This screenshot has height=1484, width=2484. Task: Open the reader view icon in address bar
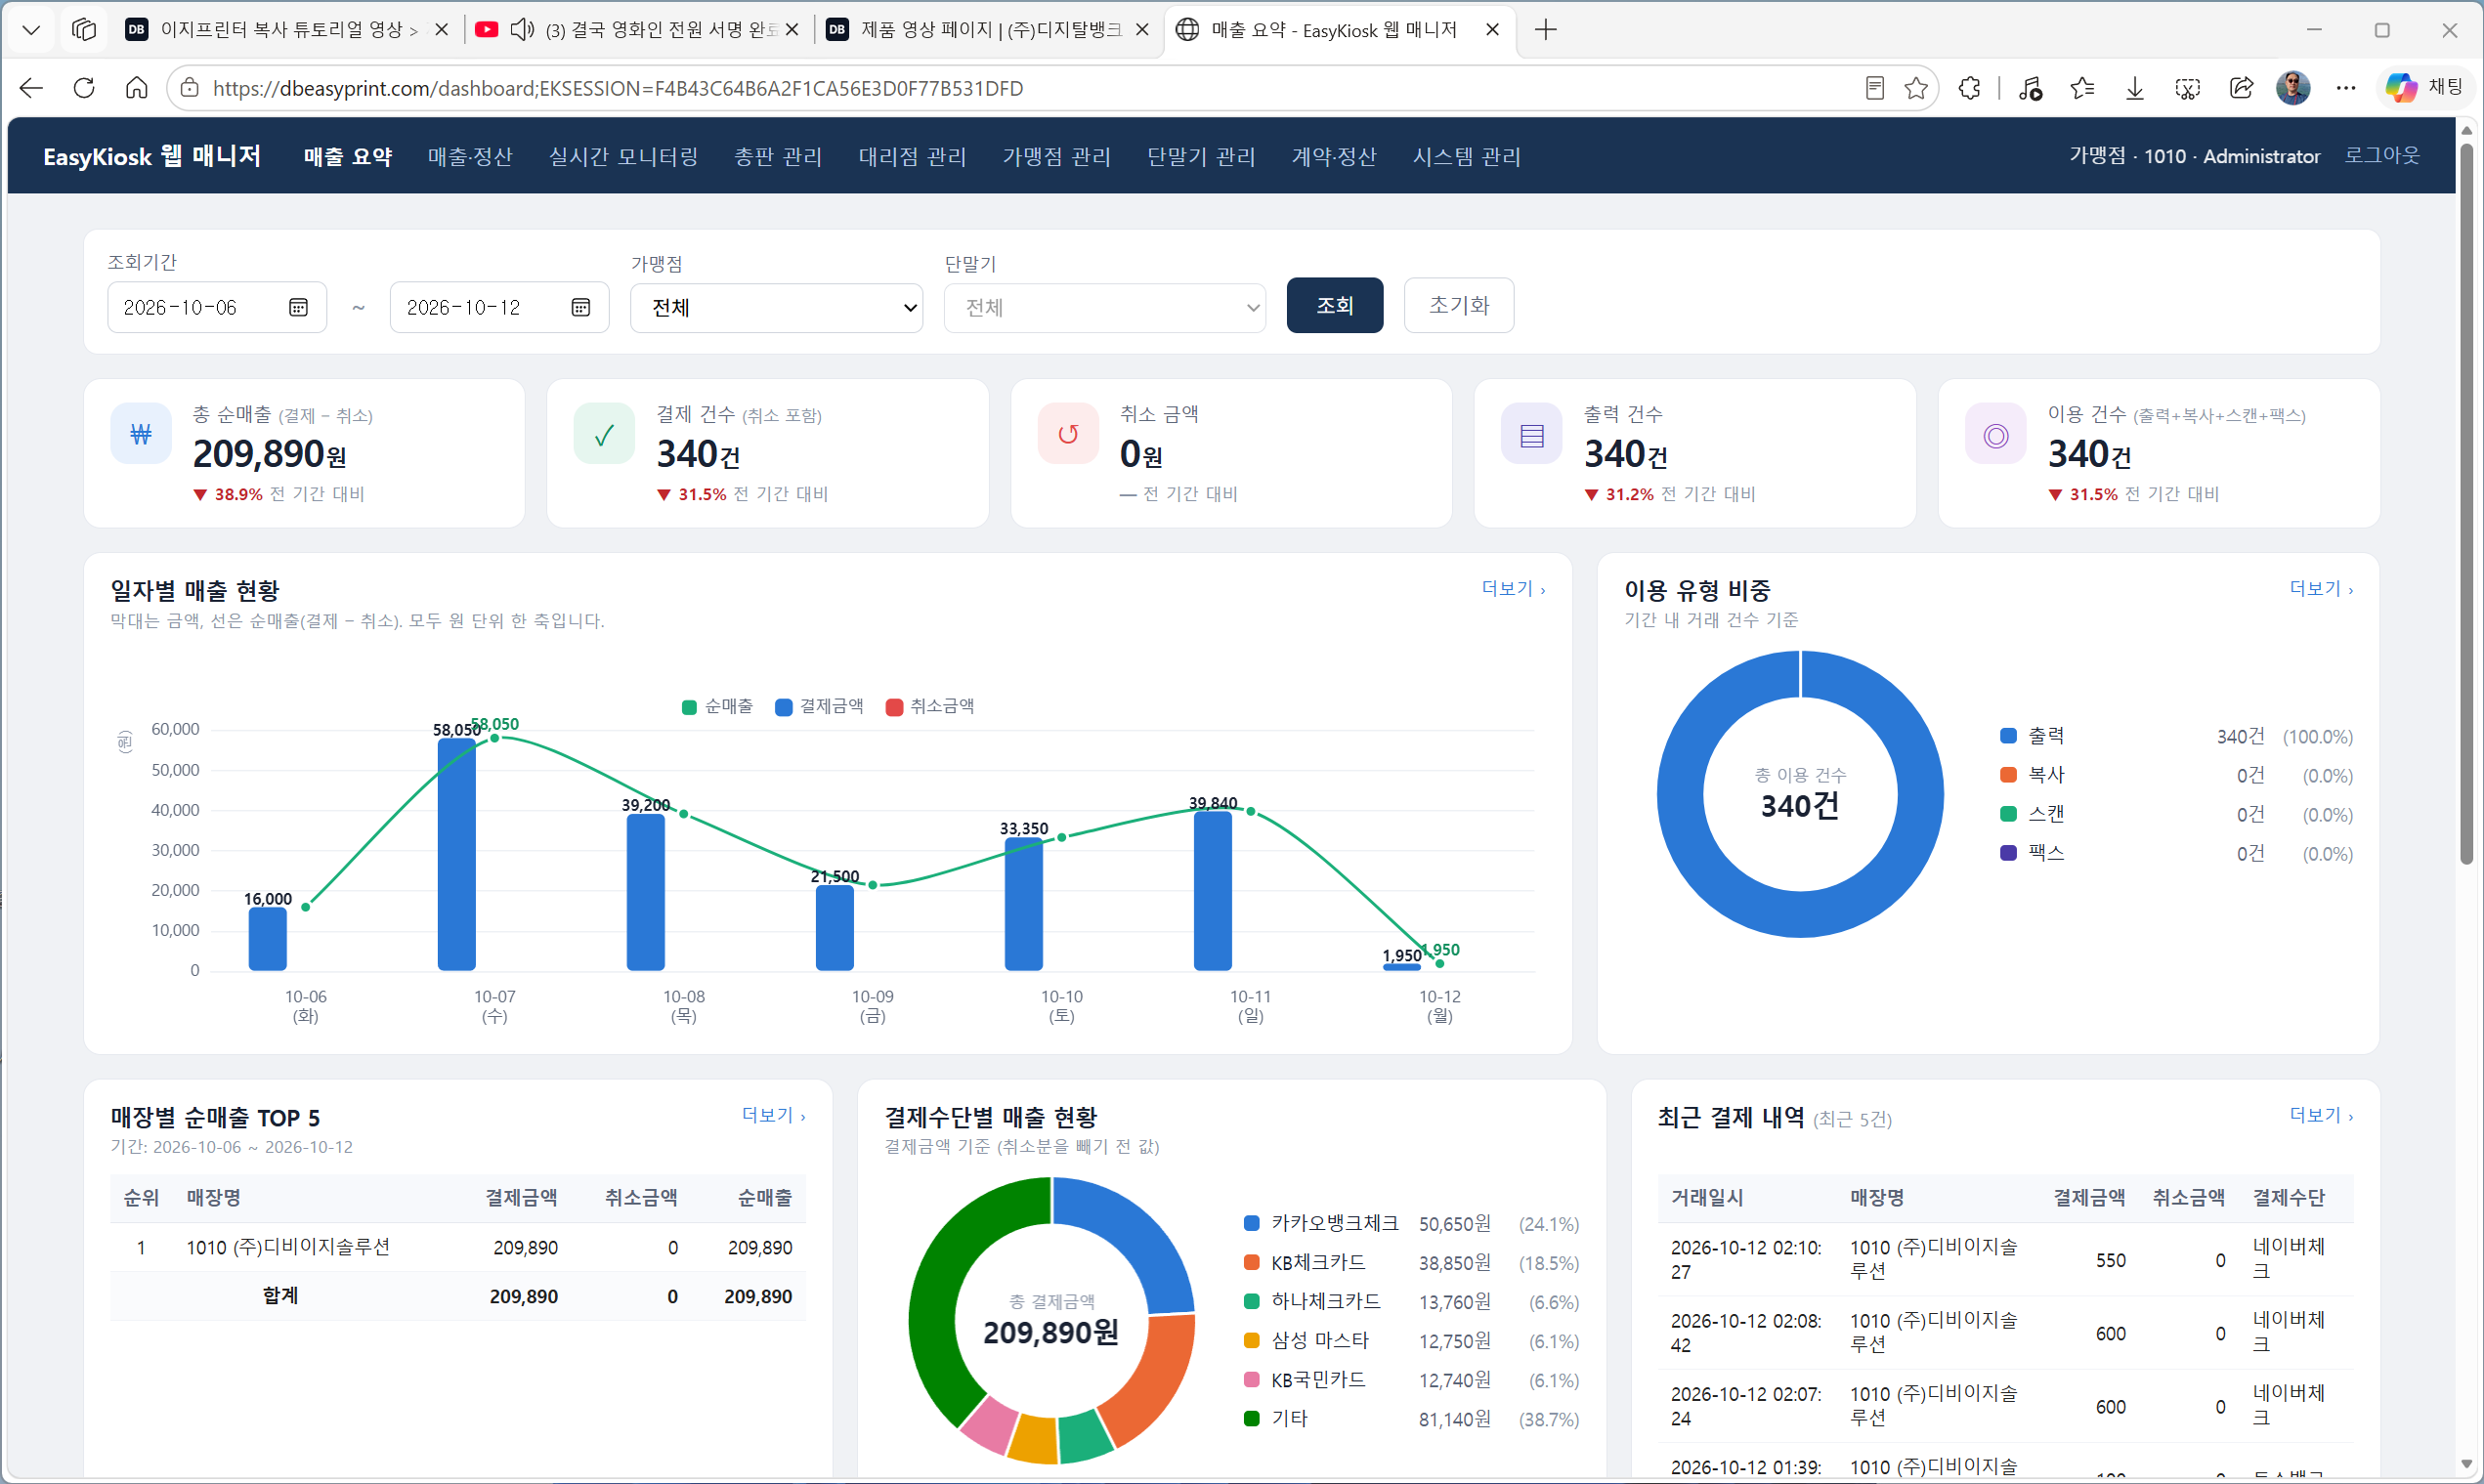tap(1875, 88)
